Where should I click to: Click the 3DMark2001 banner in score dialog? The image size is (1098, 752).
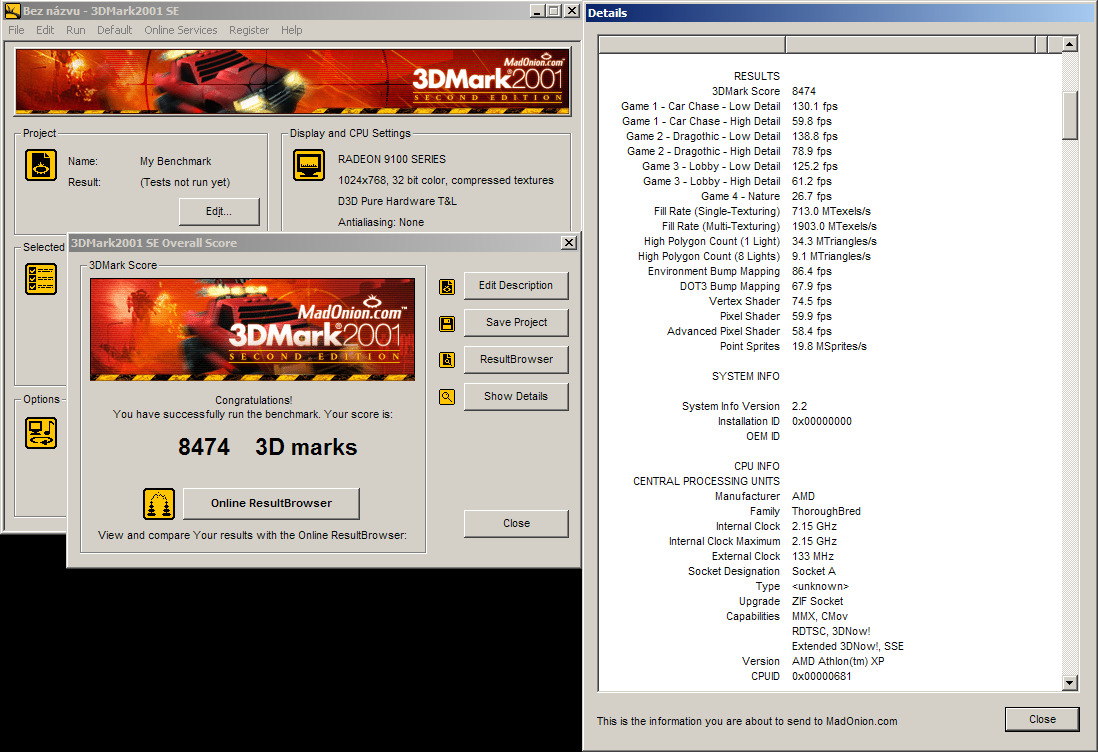252,329
